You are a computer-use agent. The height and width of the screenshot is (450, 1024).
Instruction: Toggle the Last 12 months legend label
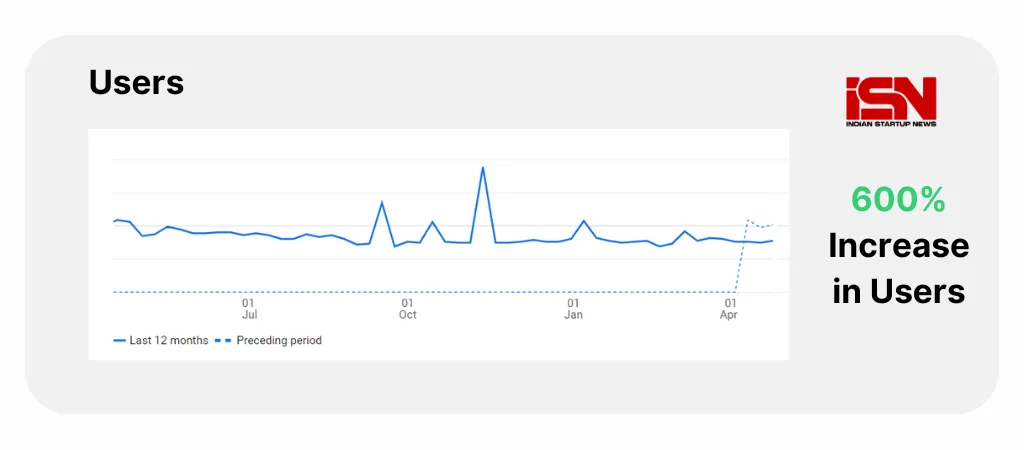tap(169, 340)
